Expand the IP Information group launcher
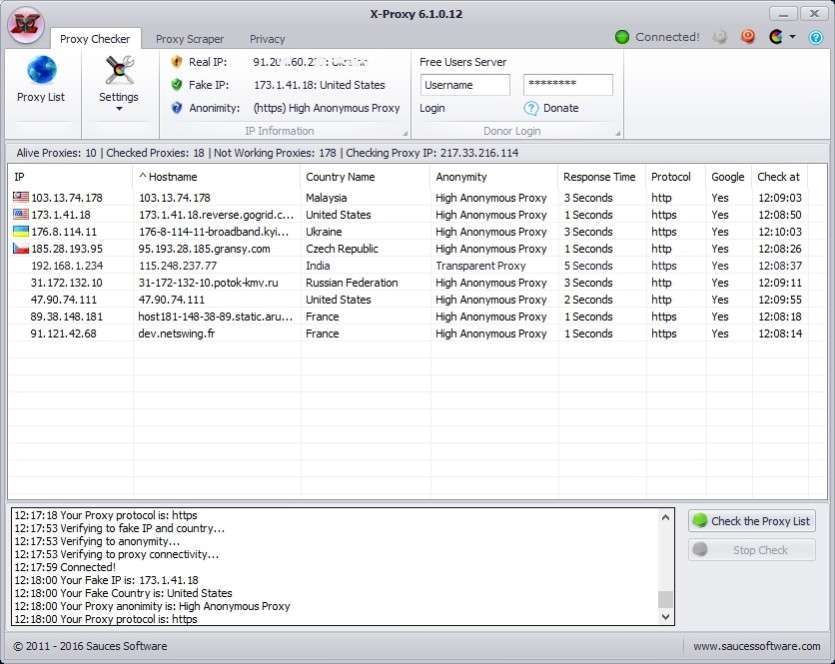 coord(405,133)
